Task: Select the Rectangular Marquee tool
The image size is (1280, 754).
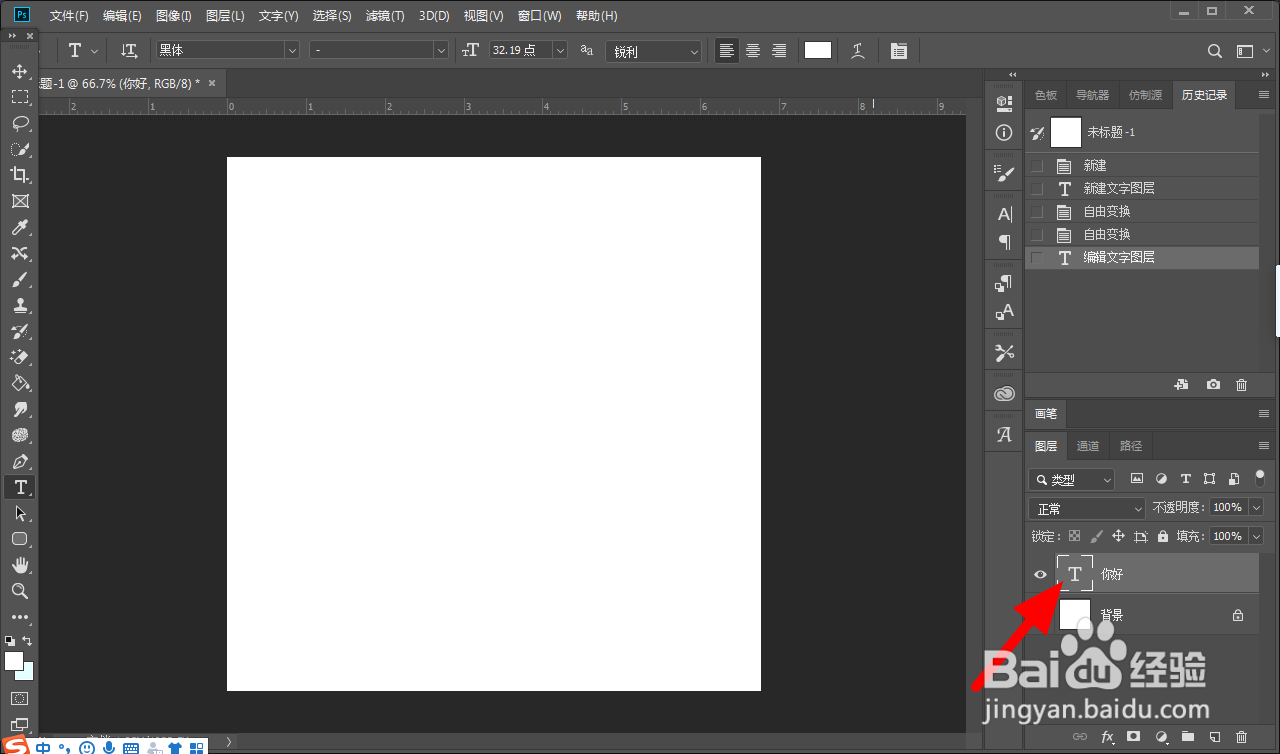Action: click(x=19, y=97)
